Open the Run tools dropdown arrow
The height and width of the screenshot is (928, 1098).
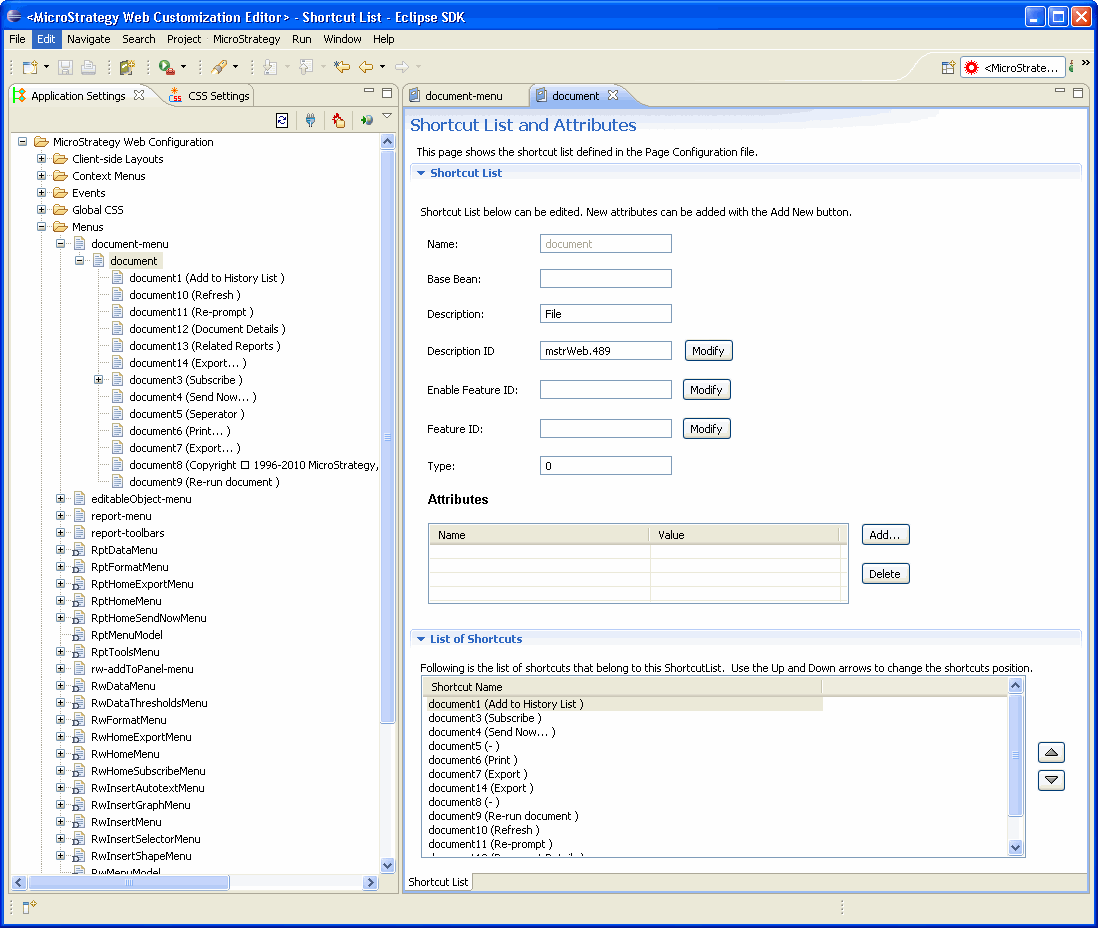tap(183, 67)
